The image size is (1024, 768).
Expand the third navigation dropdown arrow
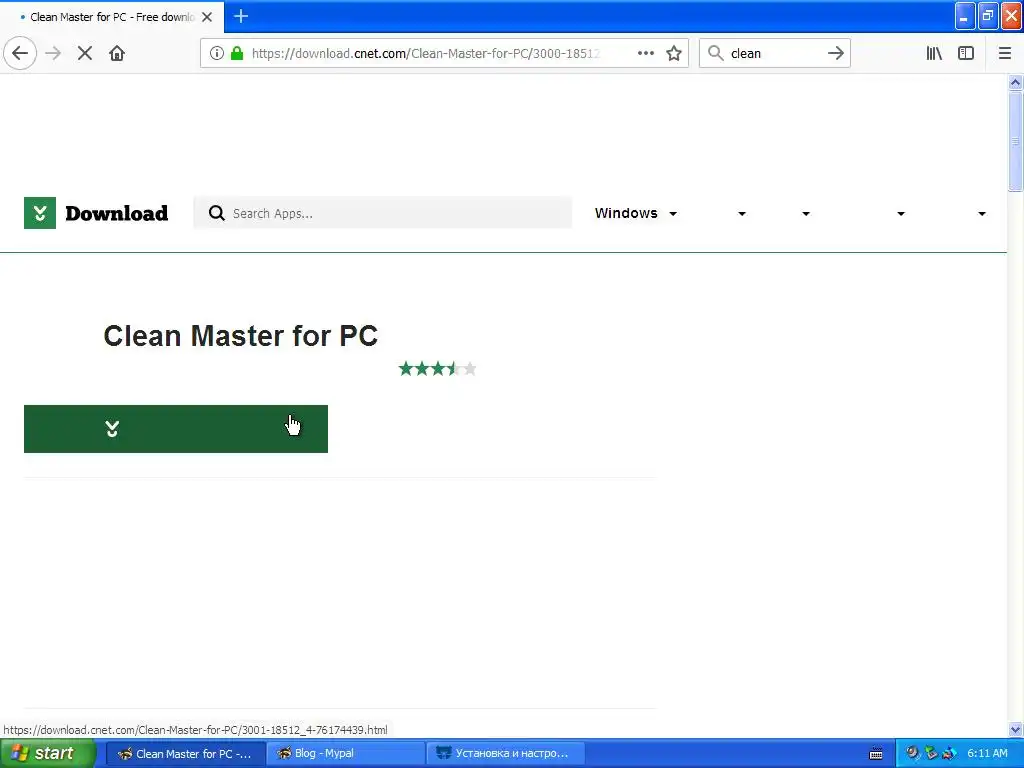[x=805, y=214]
